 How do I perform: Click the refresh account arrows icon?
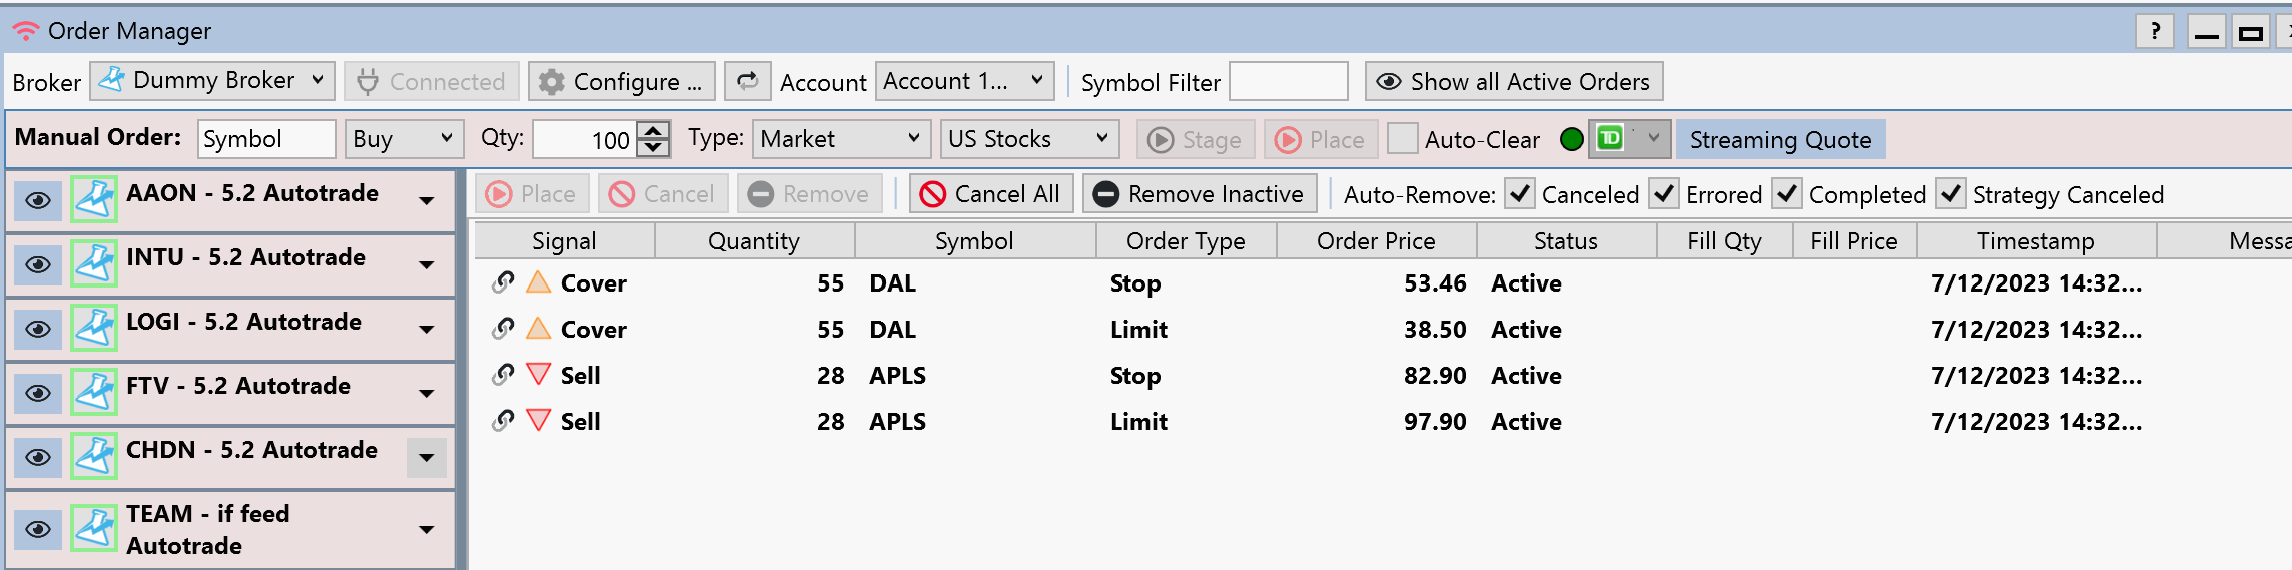747,81
